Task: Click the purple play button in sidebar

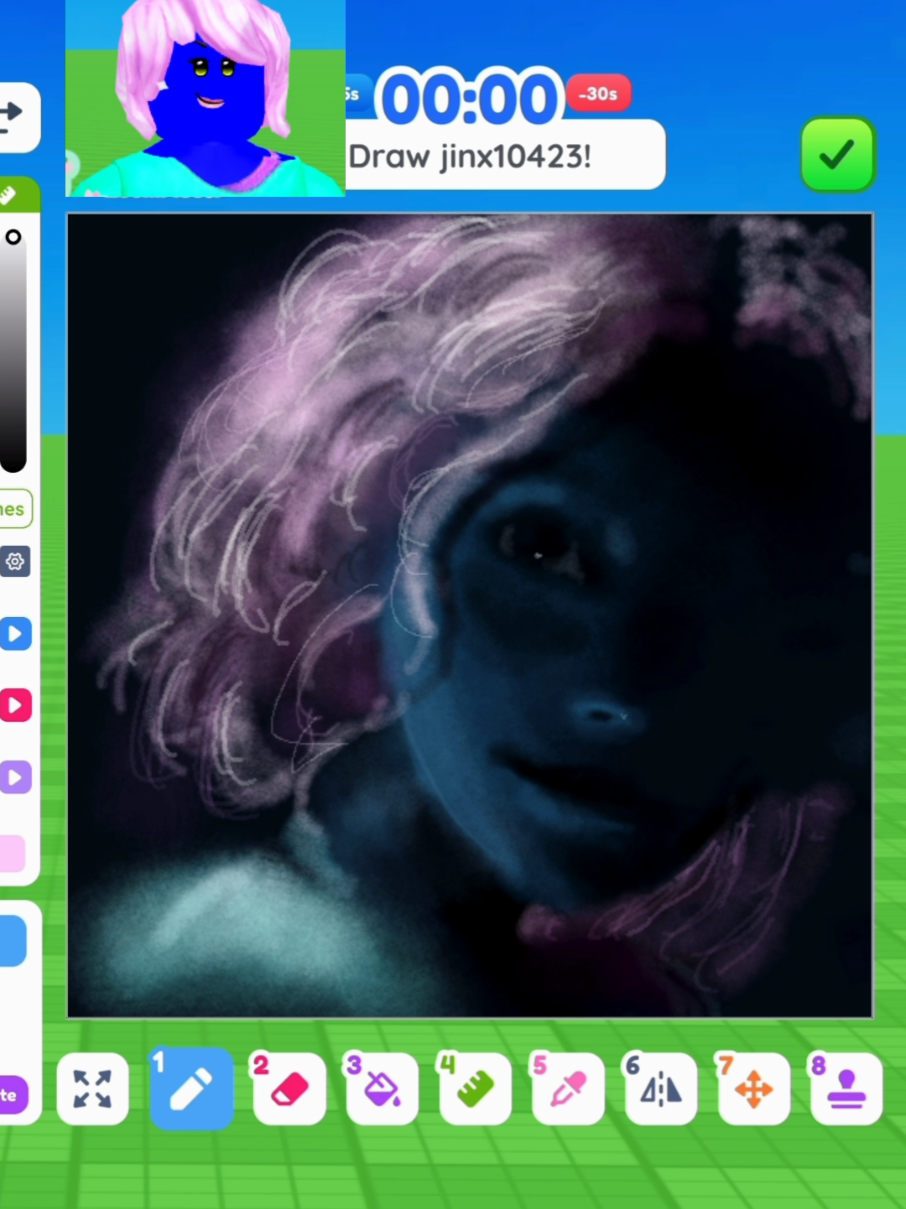Action: tap(15, 777)
